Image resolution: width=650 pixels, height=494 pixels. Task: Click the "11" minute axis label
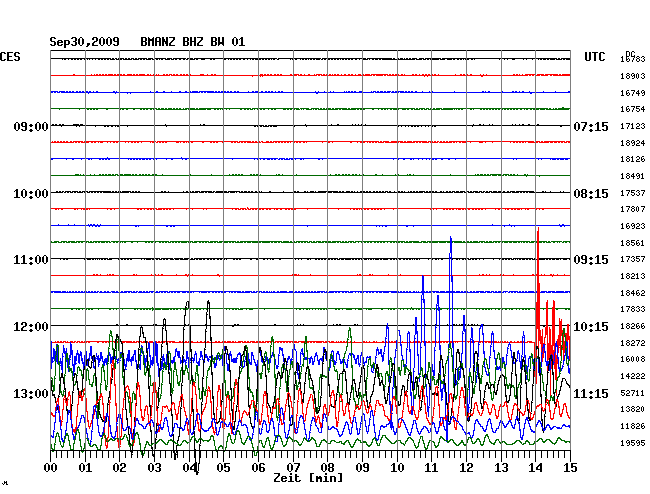coord(432,468)
